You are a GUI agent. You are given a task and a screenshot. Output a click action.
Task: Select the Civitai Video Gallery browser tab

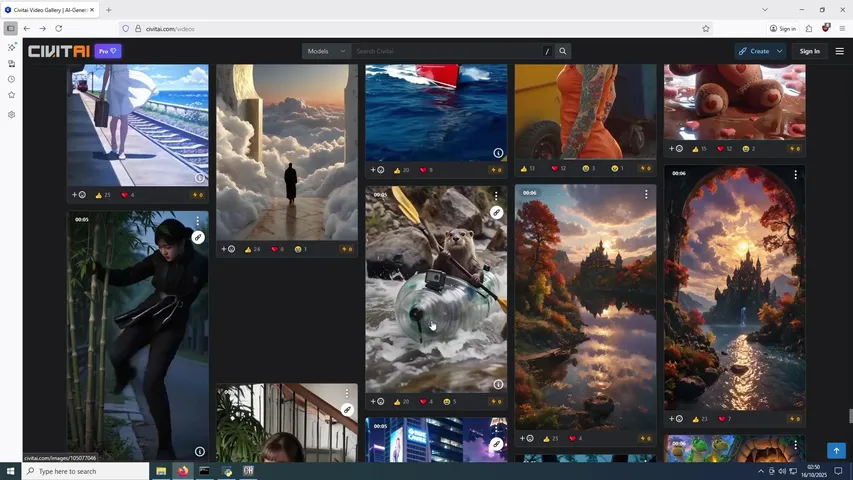[x=50, y=10]
